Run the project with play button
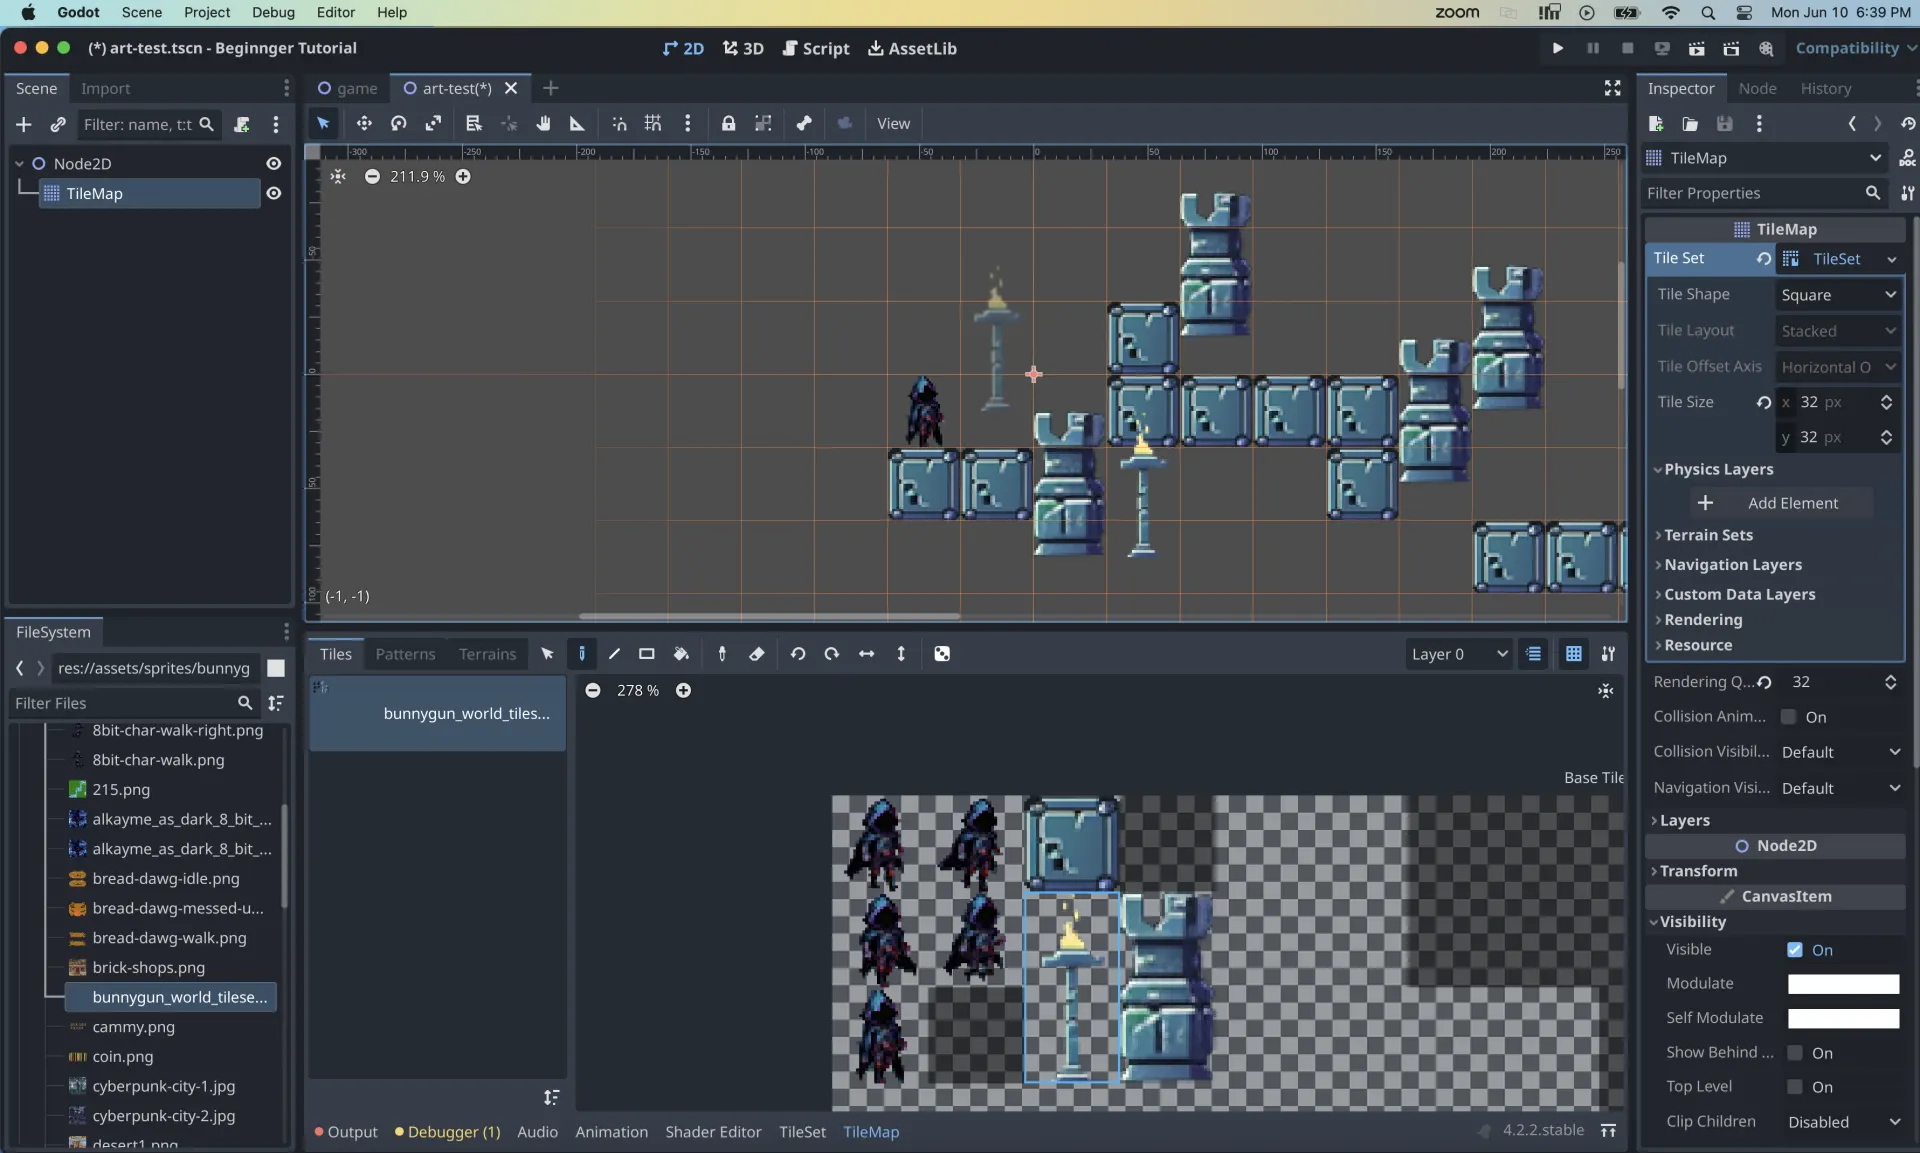Image resolution: width=1920 pixels, height=1153 pixels. coord(1557,48)
